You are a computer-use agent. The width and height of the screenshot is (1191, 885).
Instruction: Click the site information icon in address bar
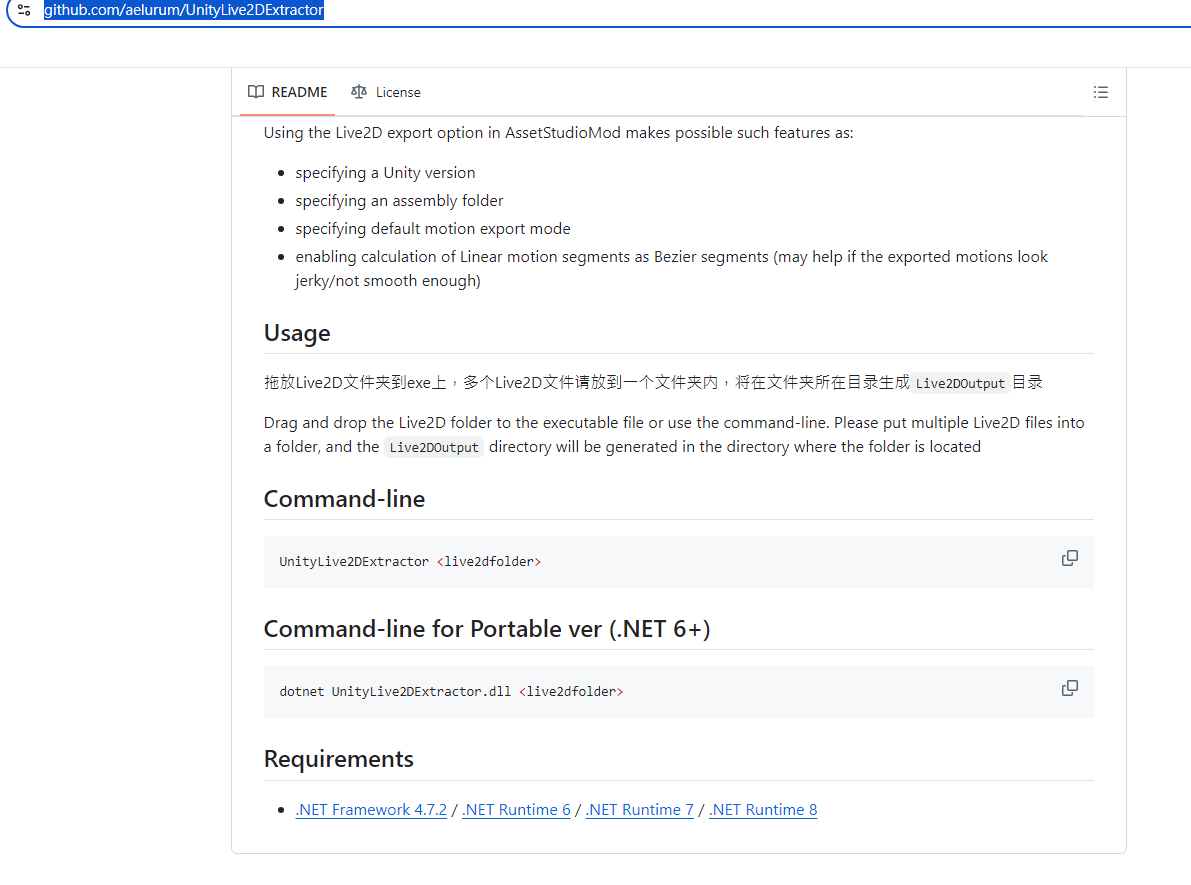(x=24, y=10)
